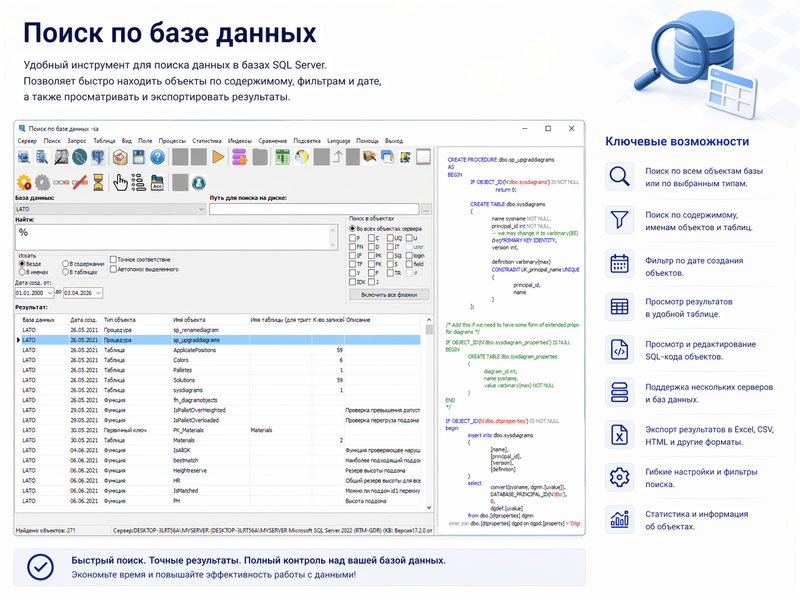Click the blue floppy disk save icon

coord(139,157)
